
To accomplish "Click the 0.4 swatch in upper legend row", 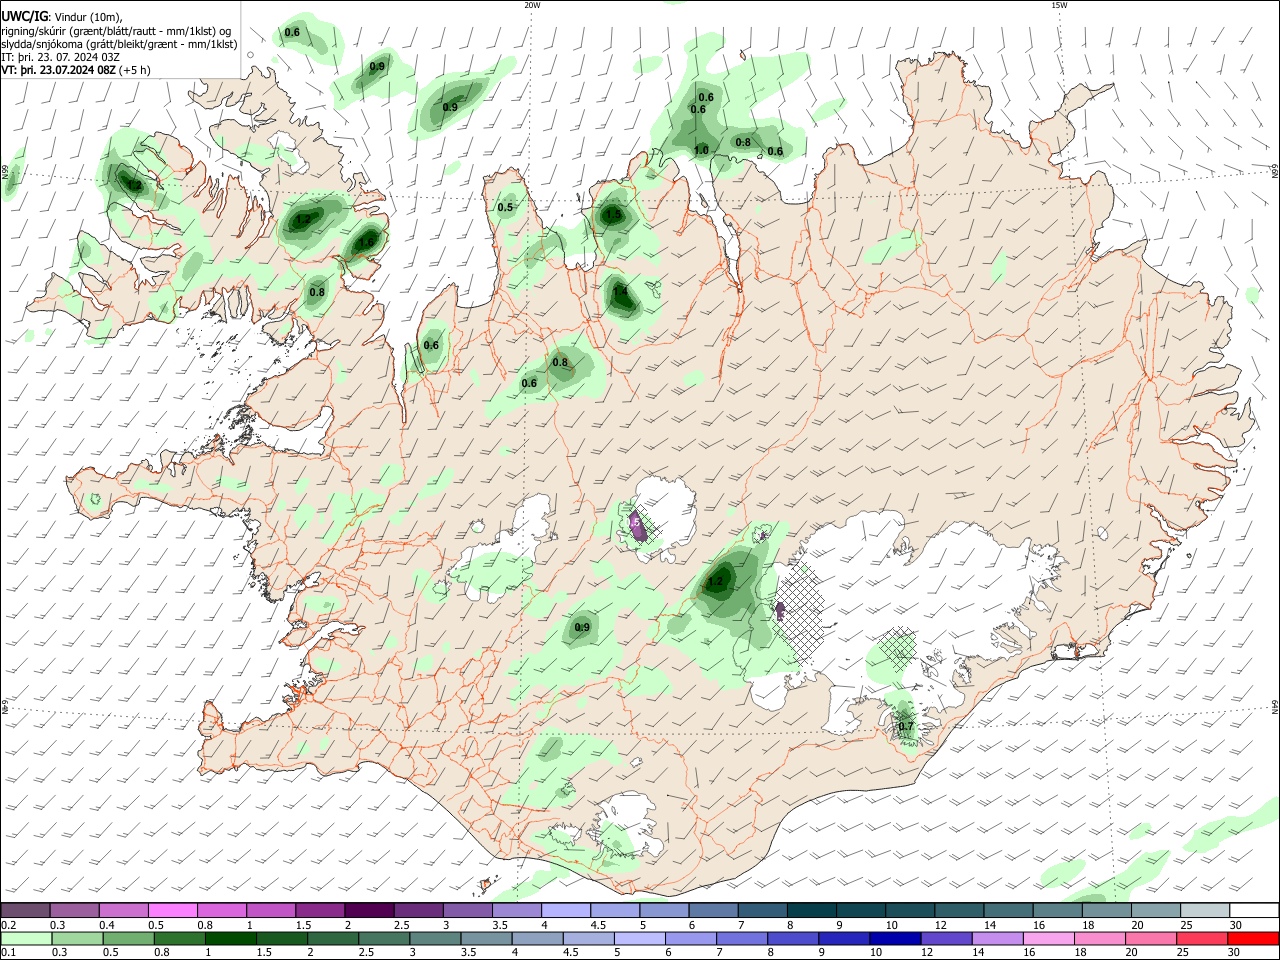I will pyautogui.click(x=123, y=910).
